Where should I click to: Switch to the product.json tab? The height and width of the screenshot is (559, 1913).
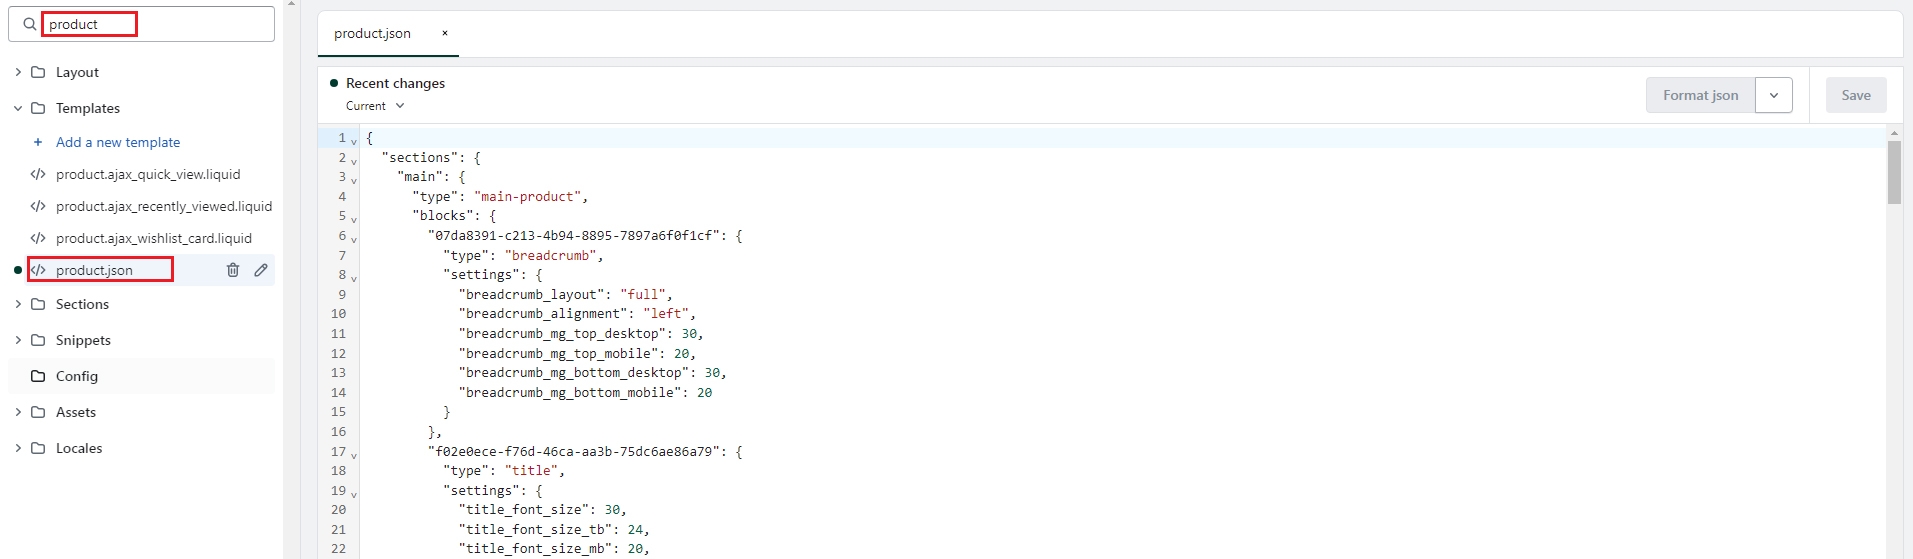coord(372,33)
